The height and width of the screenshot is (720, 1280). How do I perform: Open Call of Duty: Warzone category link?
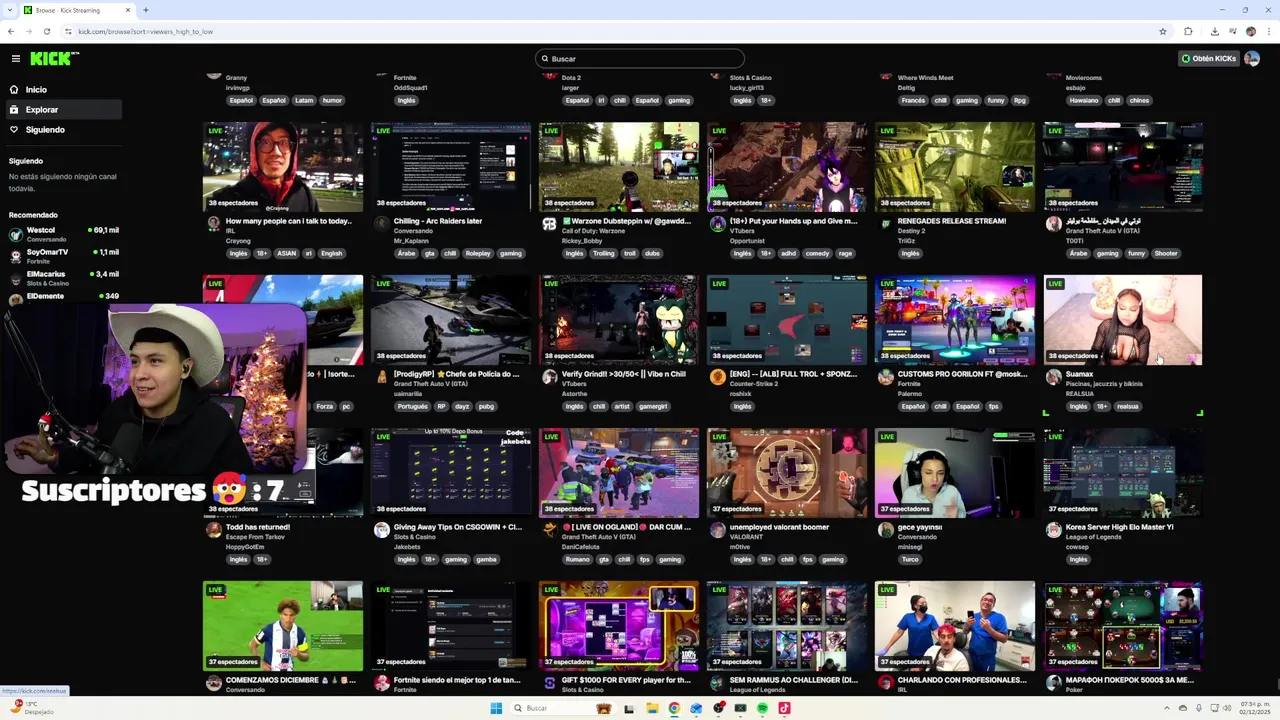(x=593, y=231)
